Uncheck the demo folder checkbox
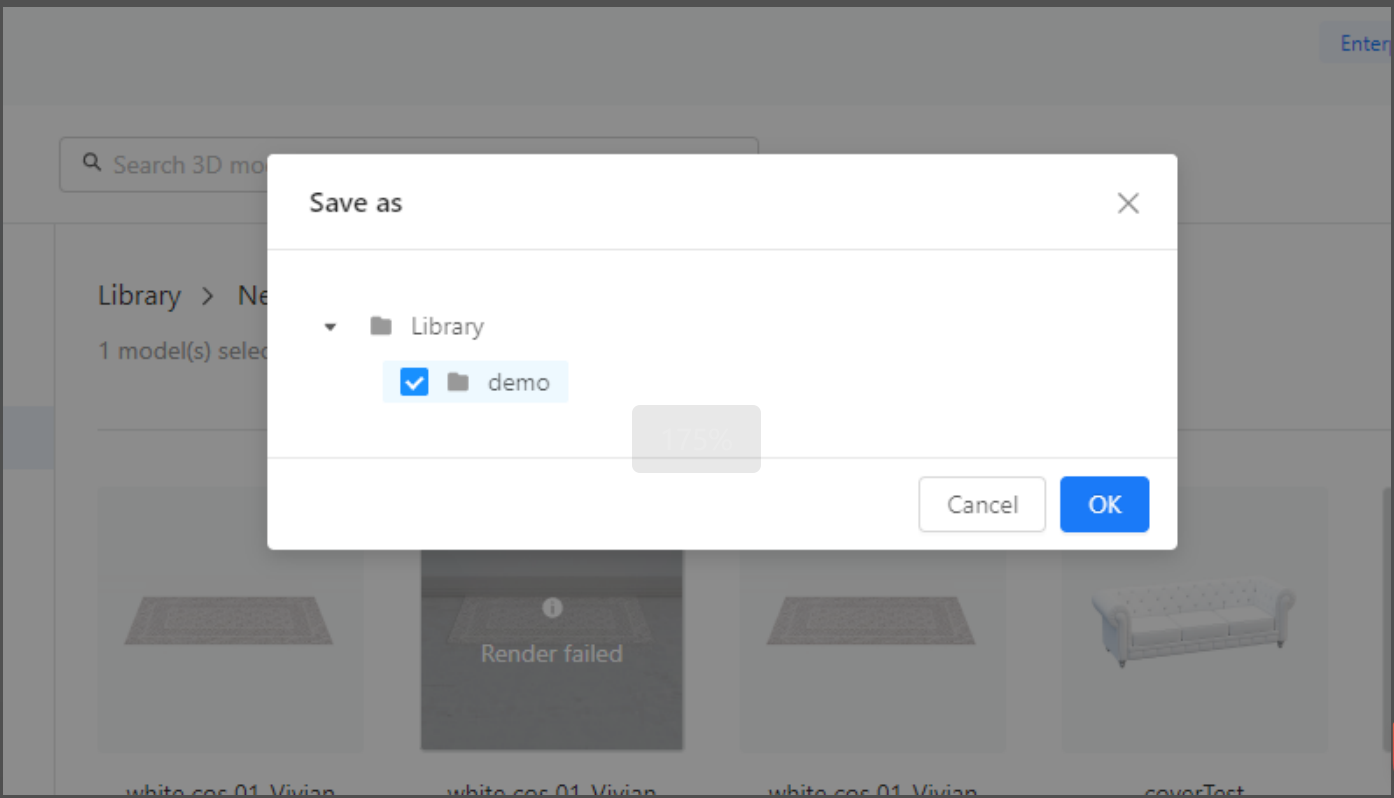 [x=414, y=382]
